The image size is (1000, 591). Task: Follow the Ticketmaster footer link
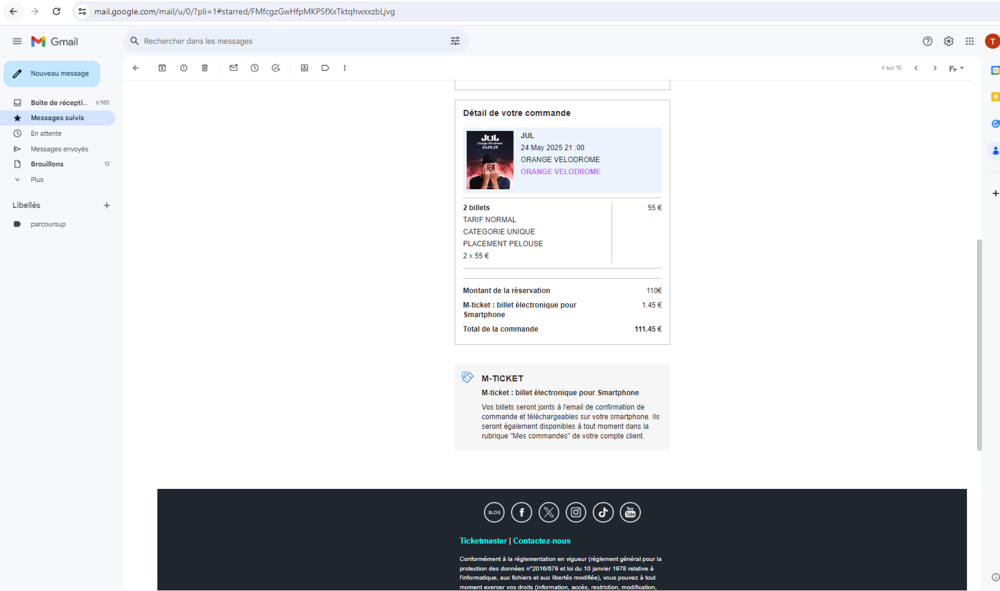pyautogui.click(x=483, y=541)
